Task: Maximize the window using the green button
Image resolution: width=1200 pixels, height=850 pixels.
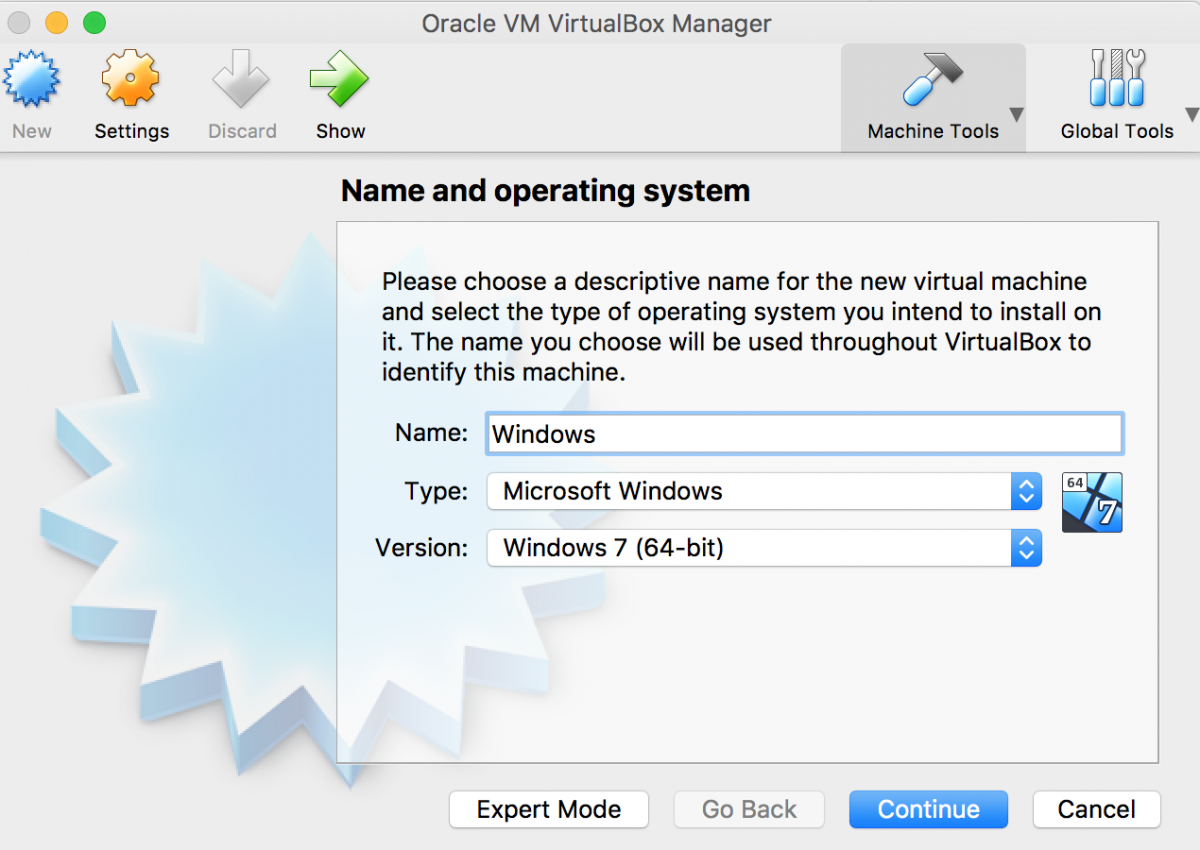Action: coord(94,22)
